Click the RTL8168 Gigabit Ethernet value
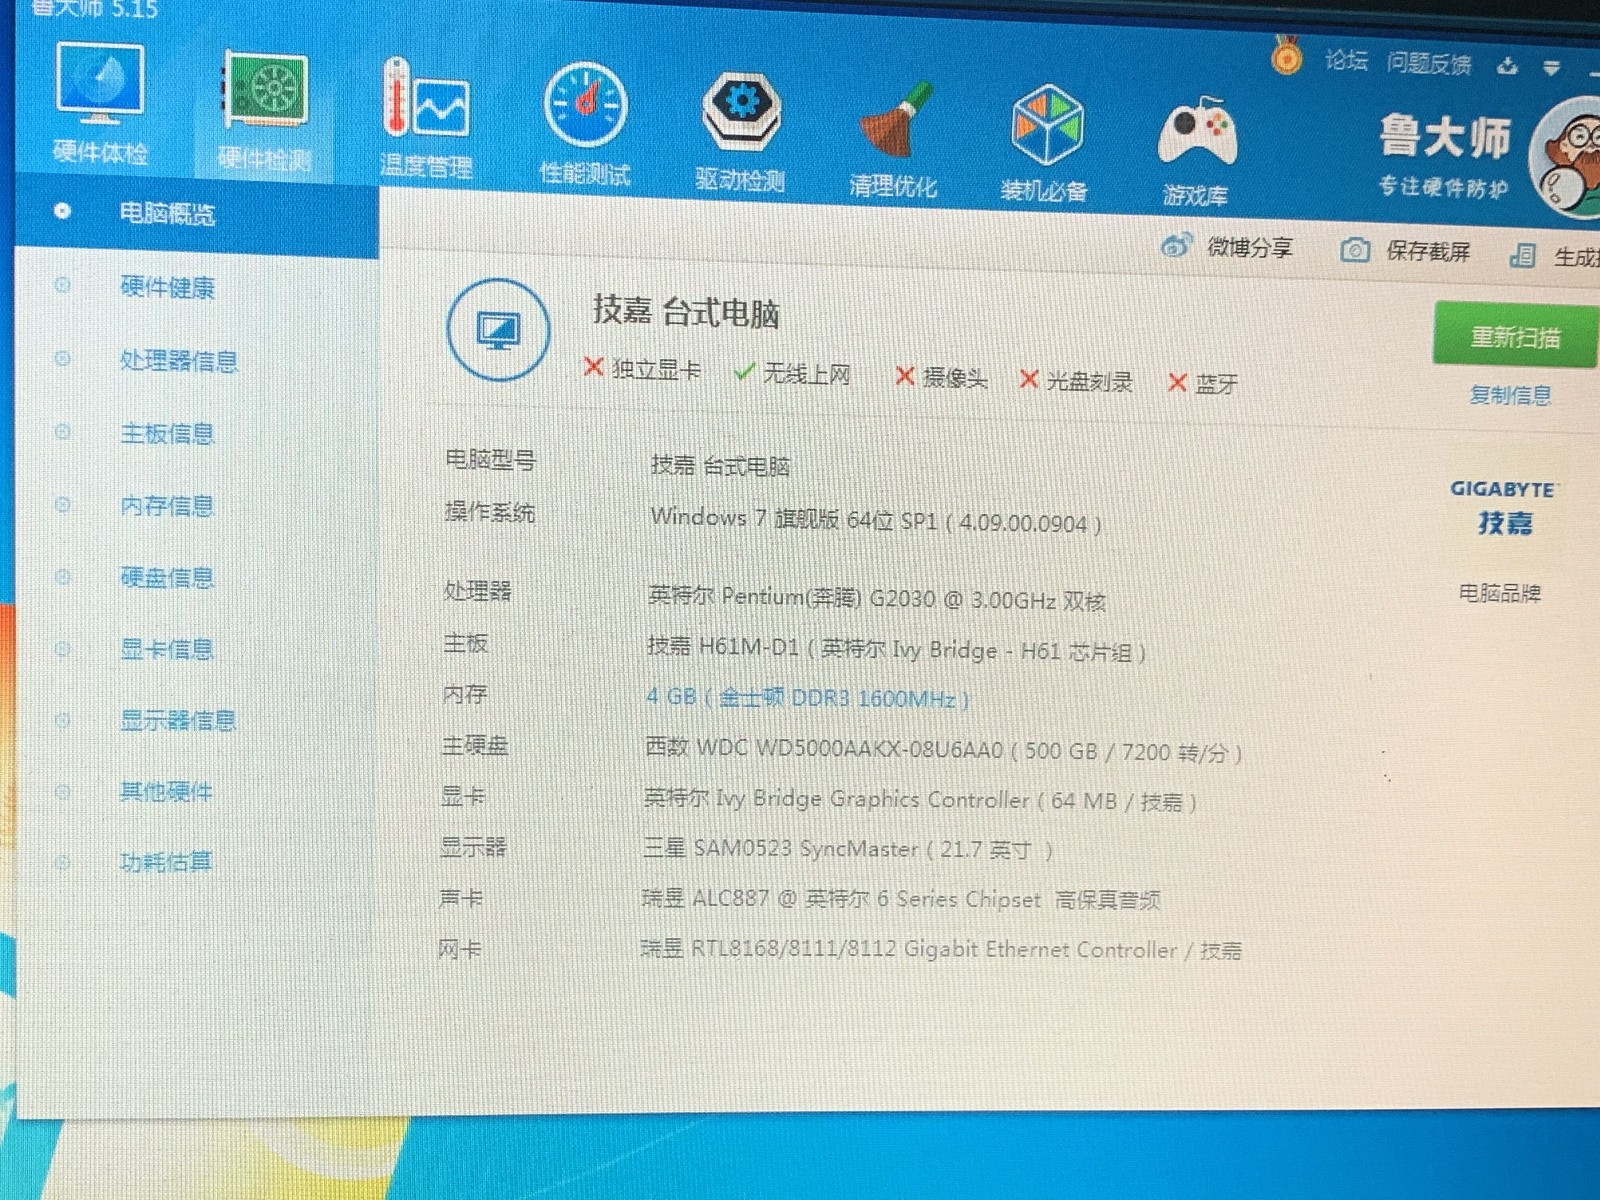 pos(940,949)
